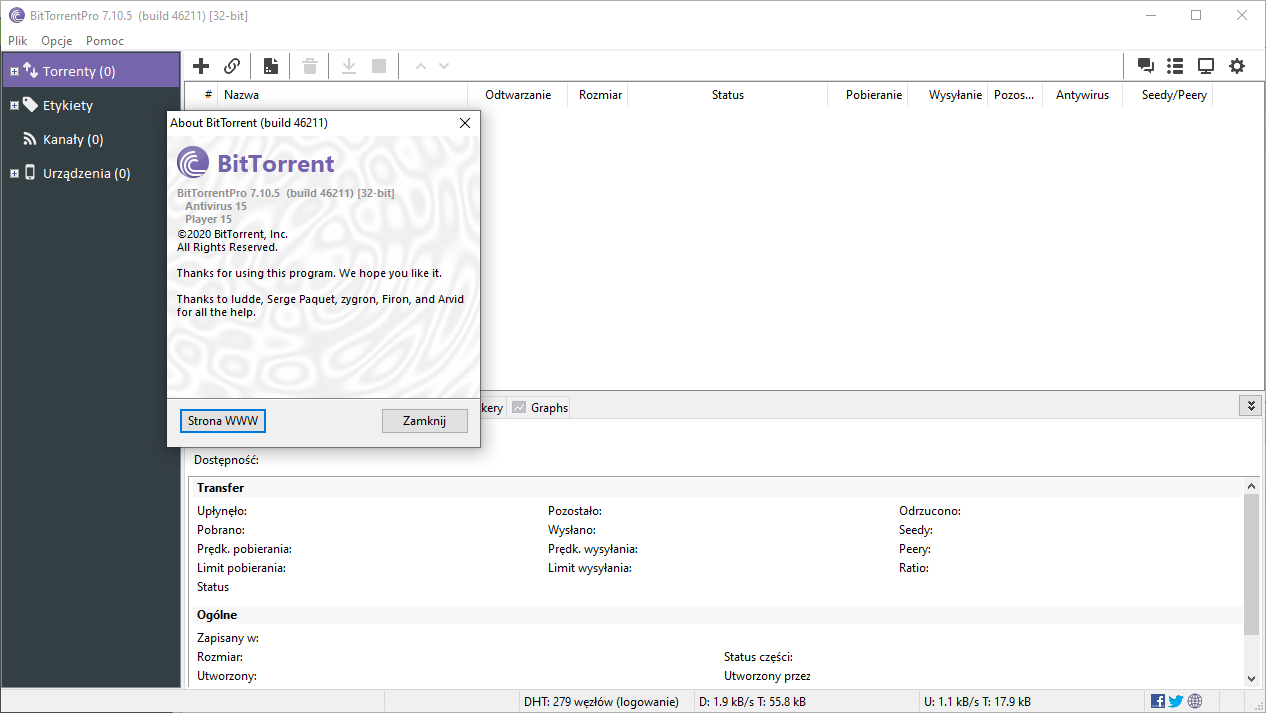Open the Plik menu
The image size is (1266, 713).
point(18,41)
